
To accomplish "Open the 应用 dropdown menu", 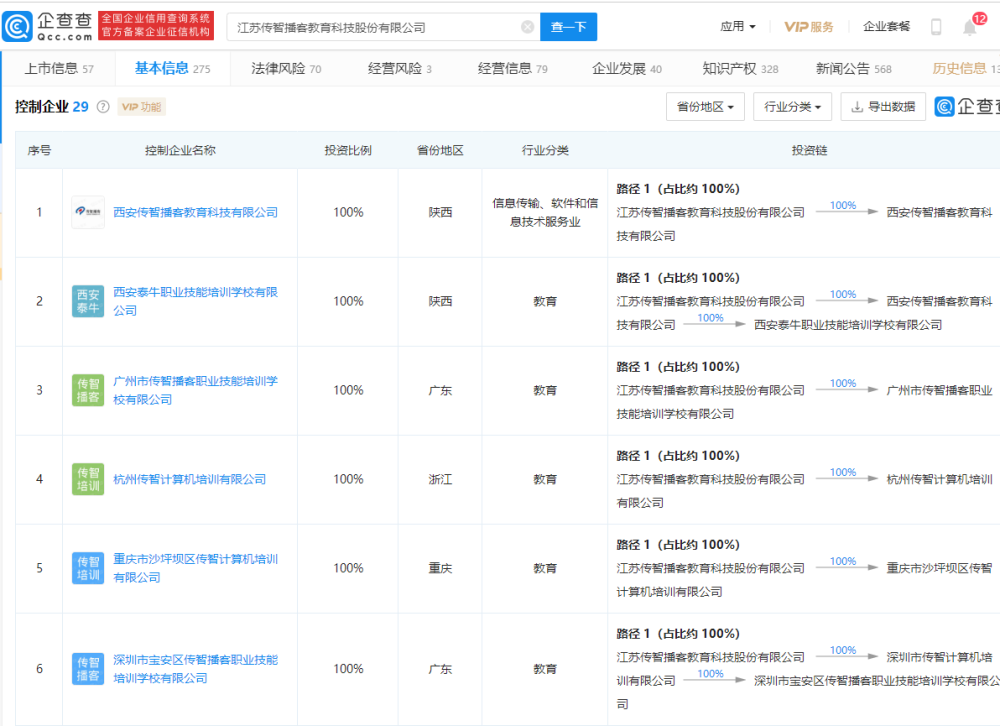I will 738,26.
